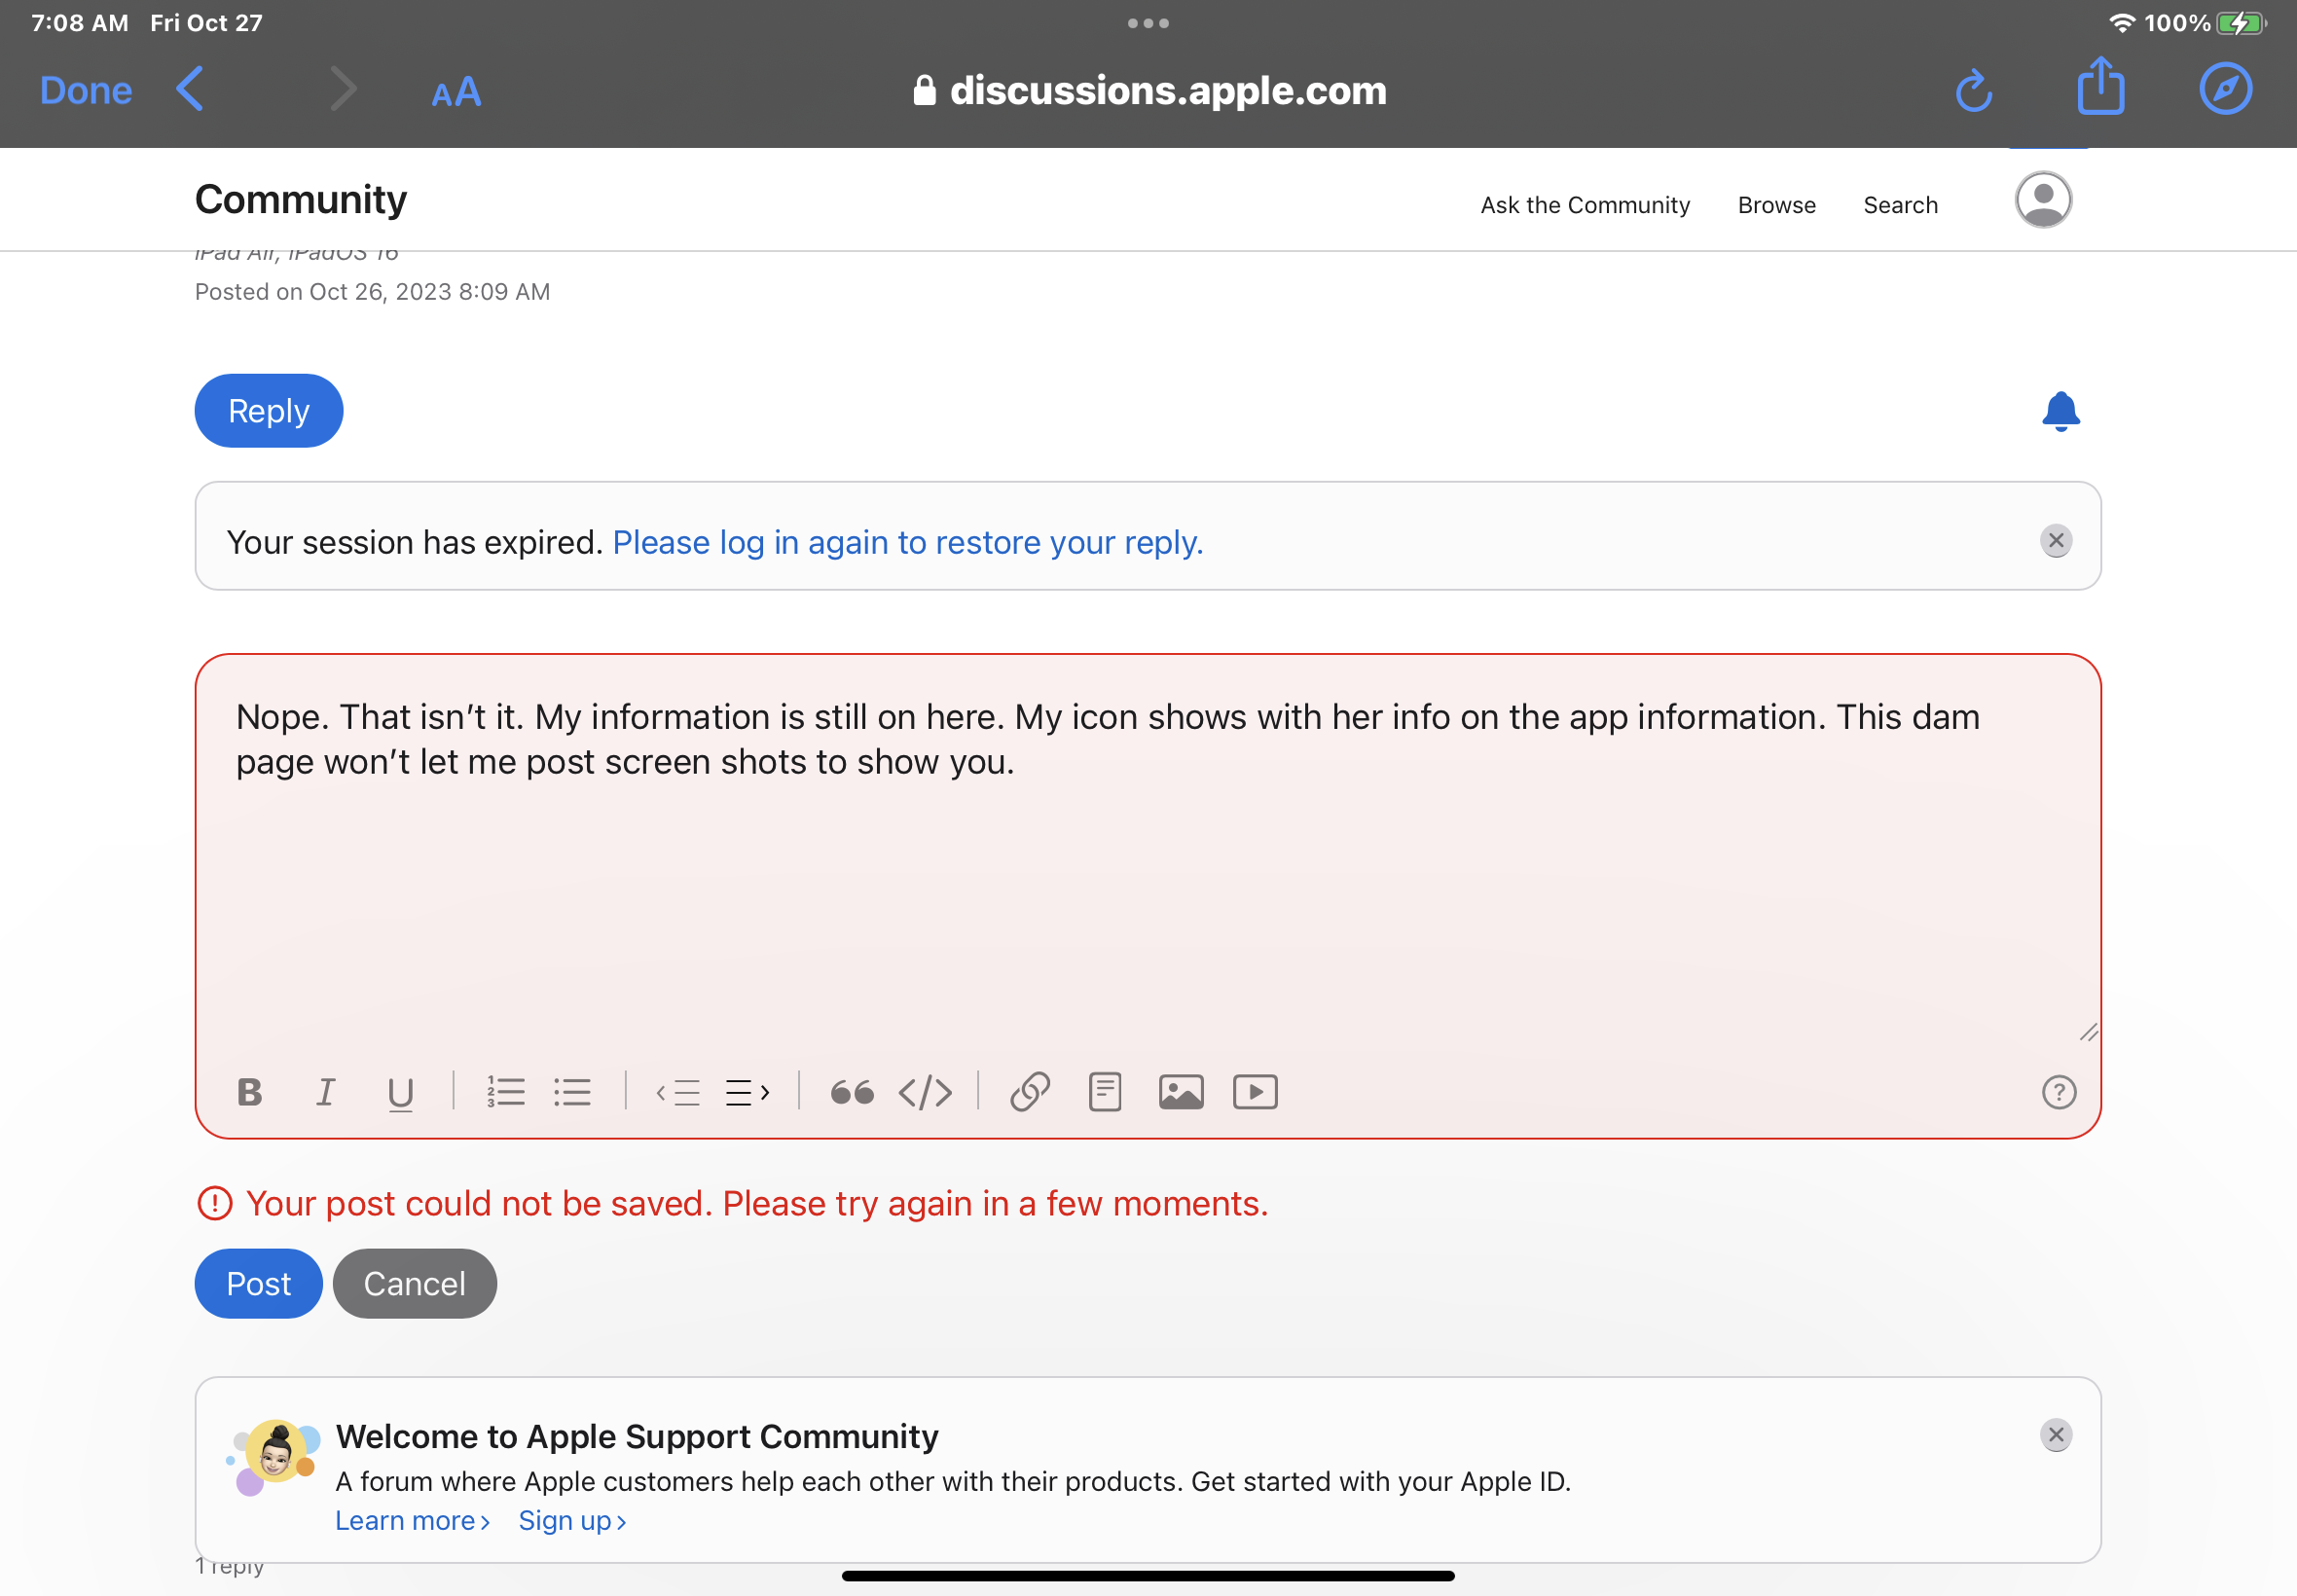Open the user account profile icon
Screen dimensions: 2297x1596
click(x=2042, y=199)
